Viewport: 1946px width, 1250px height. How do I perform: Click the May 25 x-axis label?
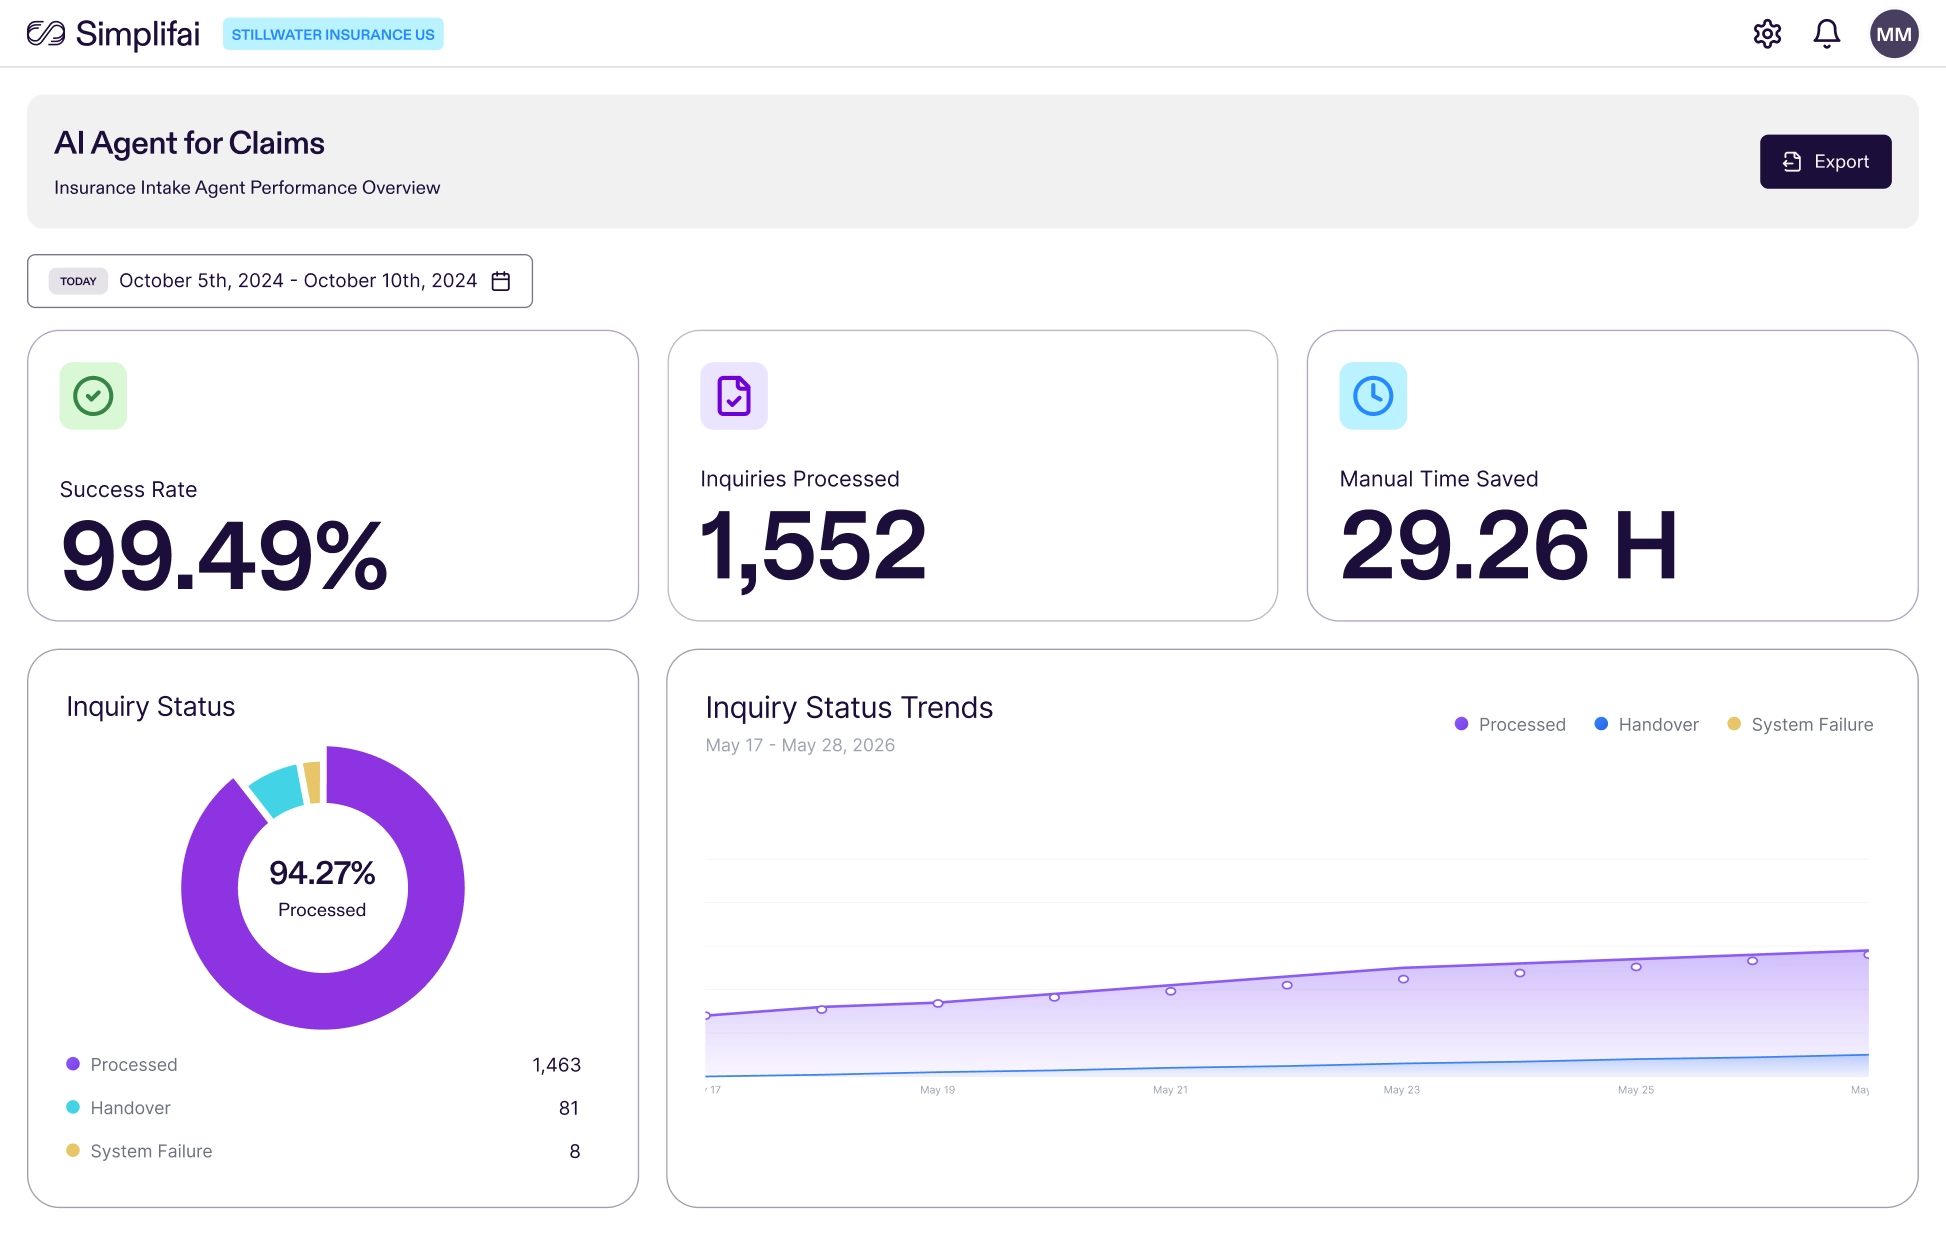(x=1636, y=1090)
